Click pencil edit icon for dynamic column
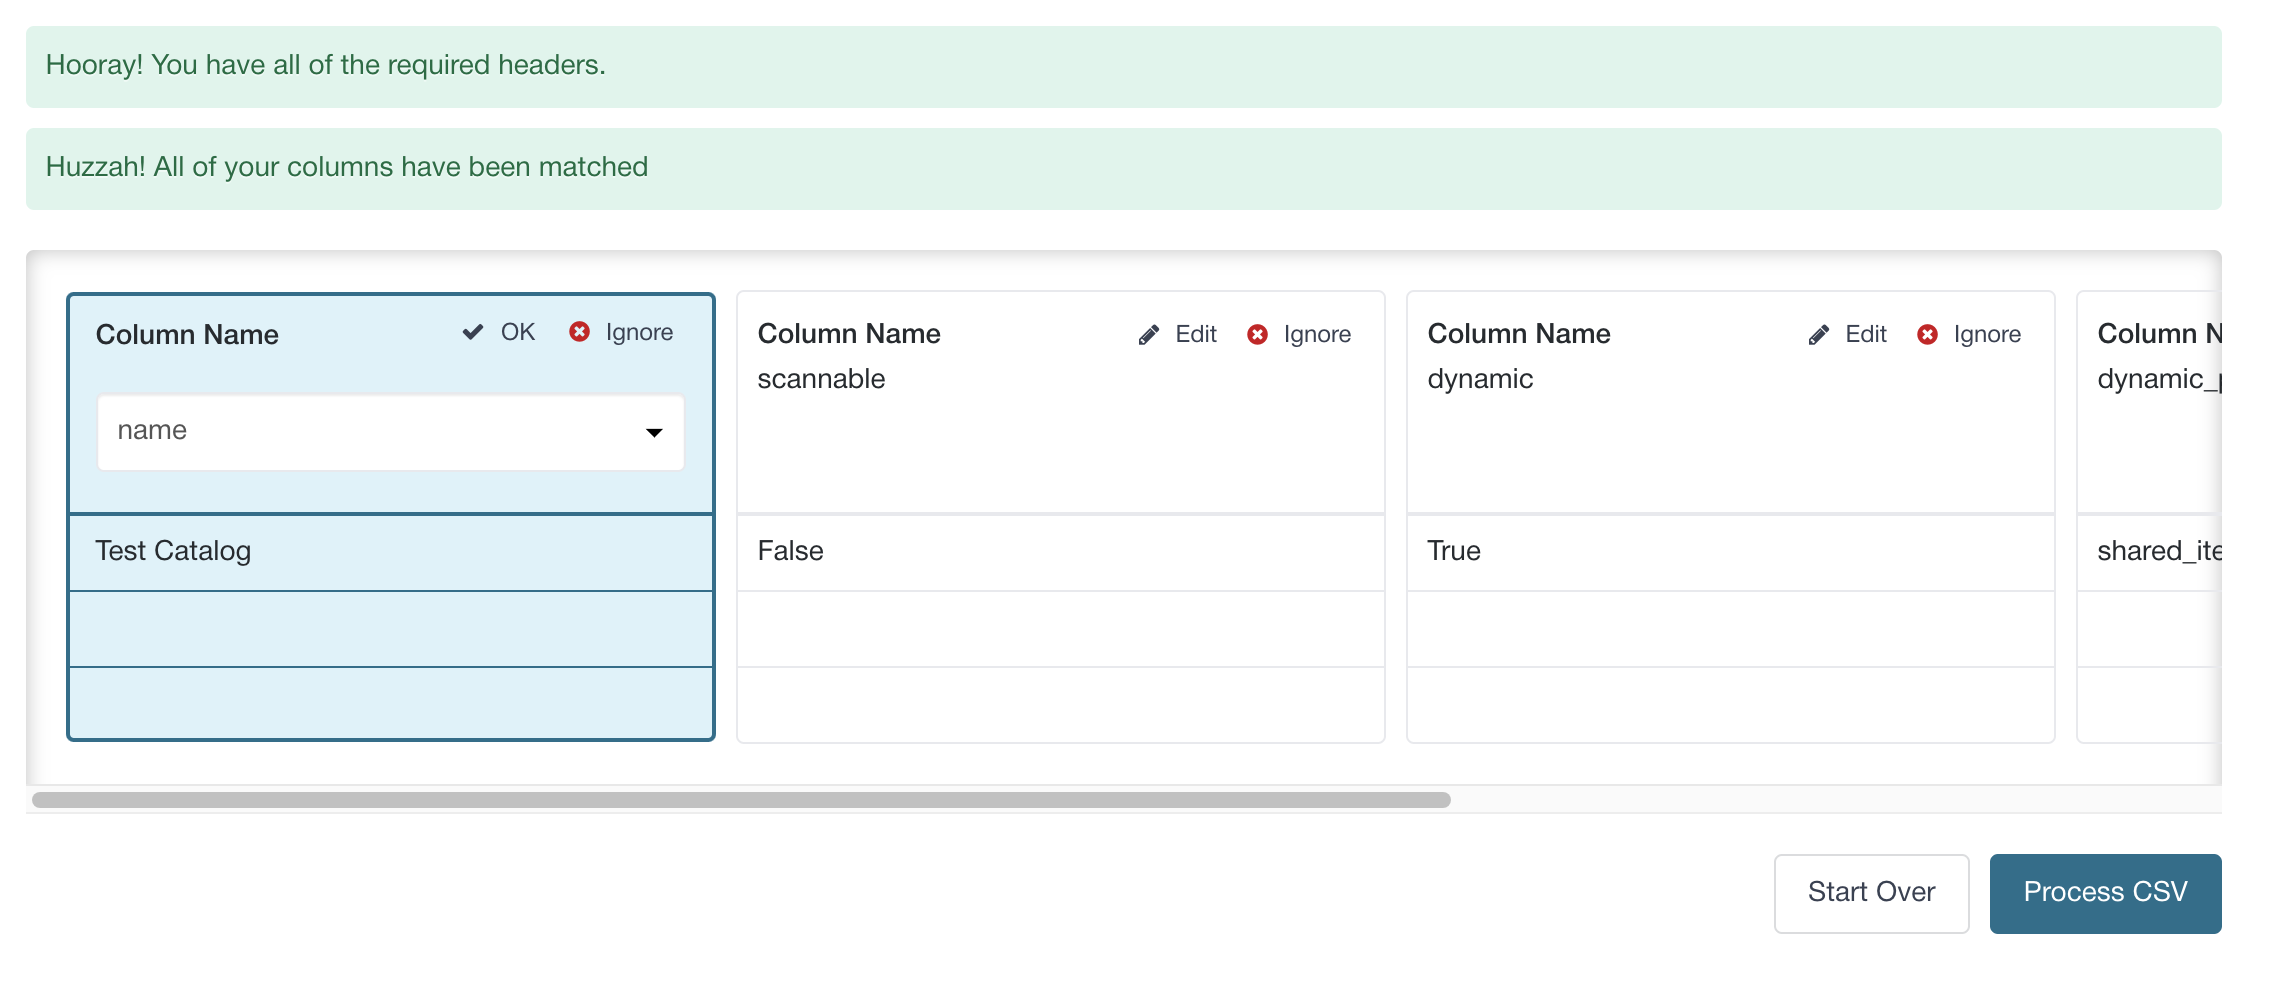The width and height of the screenshot is (2288, 992). (x=1819, y=335)
